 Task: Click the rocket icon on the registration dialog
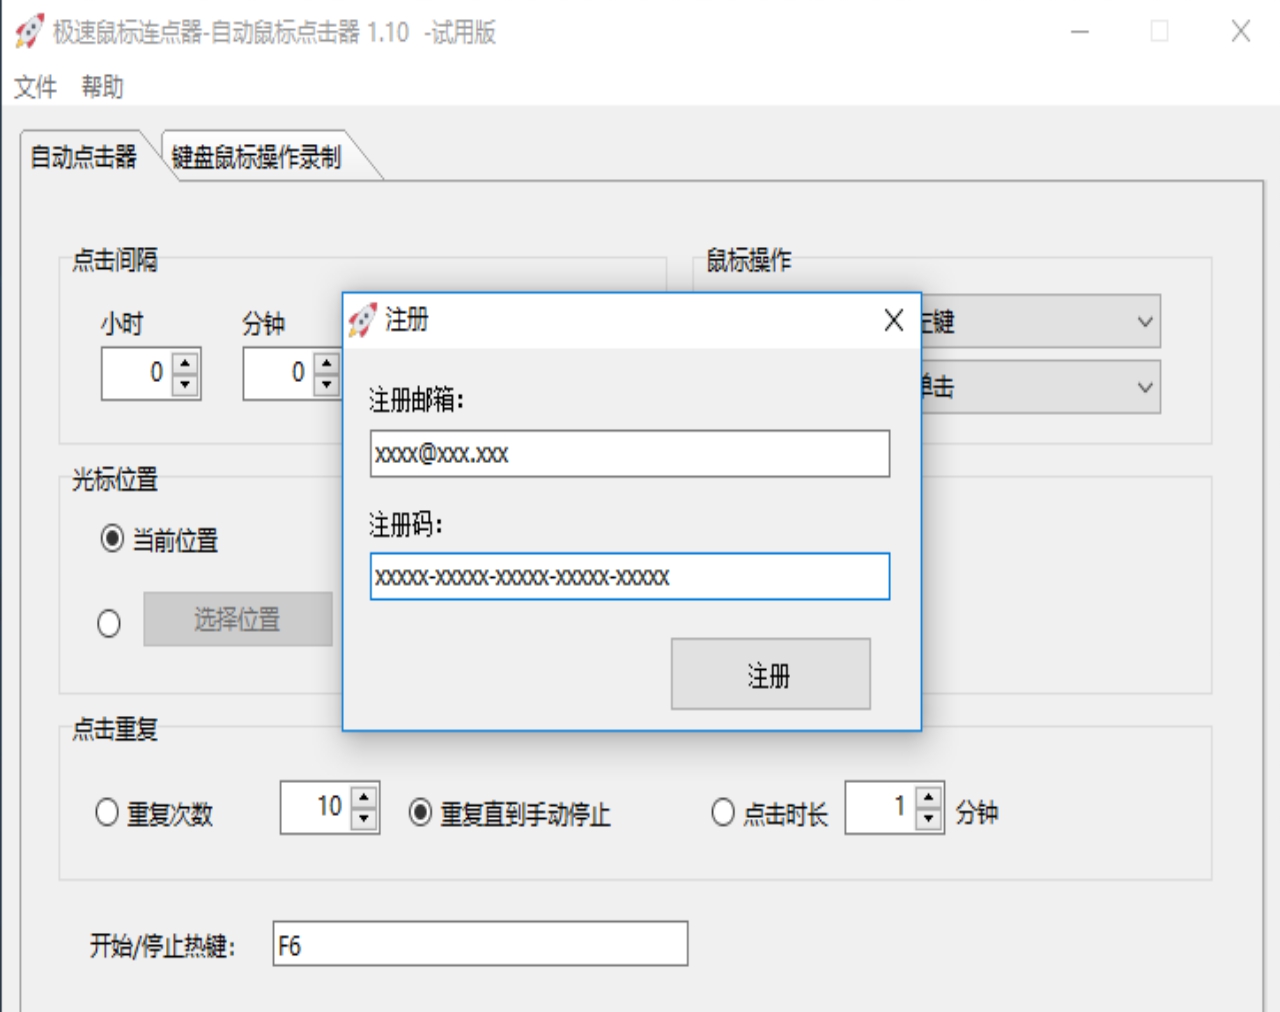[x=364, y=318]
